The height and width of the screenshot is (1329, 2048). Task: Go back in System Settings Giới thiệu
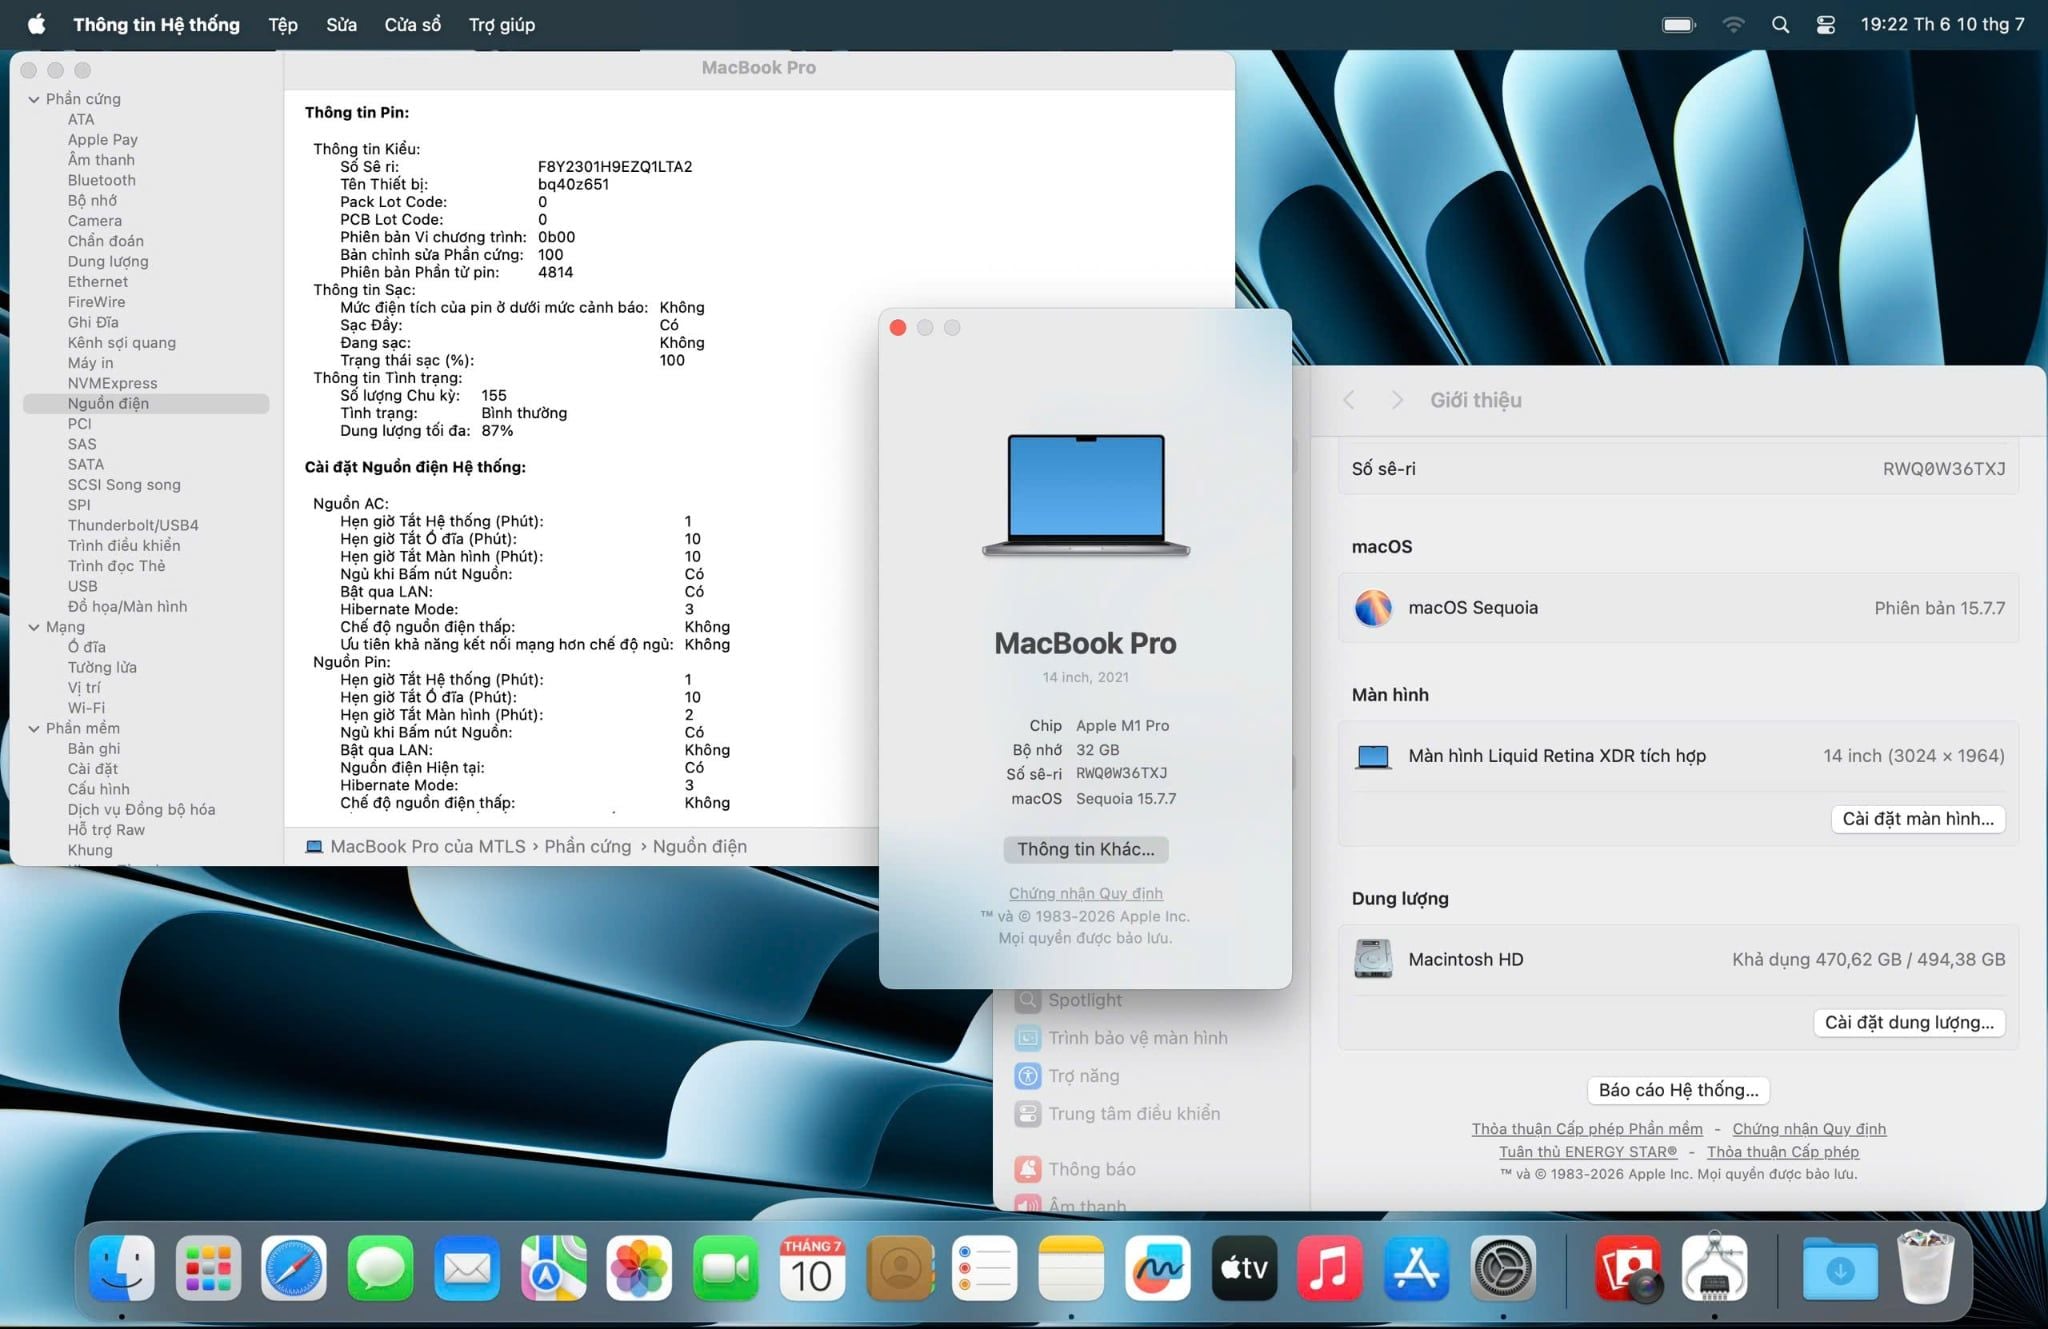(x=1349, y=400)
